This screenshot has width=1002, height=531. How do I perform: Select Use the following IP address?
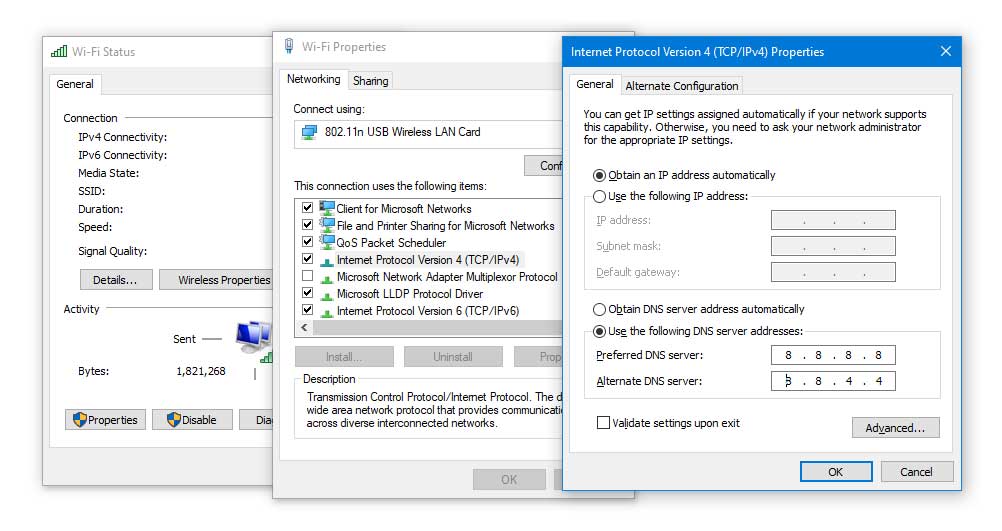coord(599,196)
